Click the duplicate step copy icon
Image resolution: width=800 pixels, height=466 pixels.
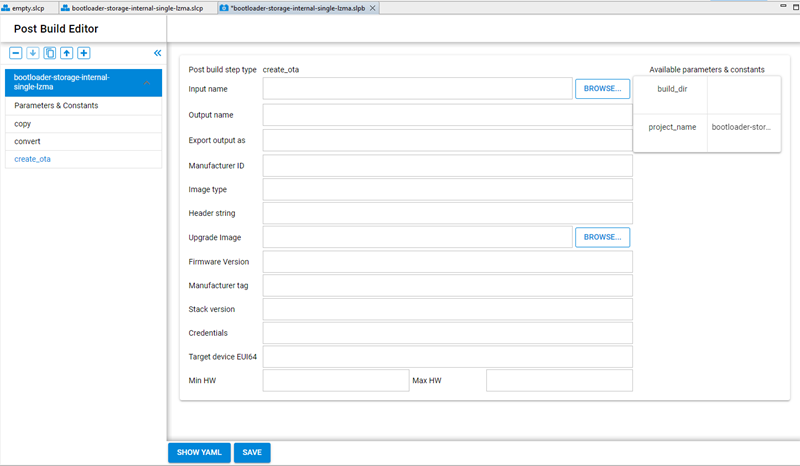50,53
